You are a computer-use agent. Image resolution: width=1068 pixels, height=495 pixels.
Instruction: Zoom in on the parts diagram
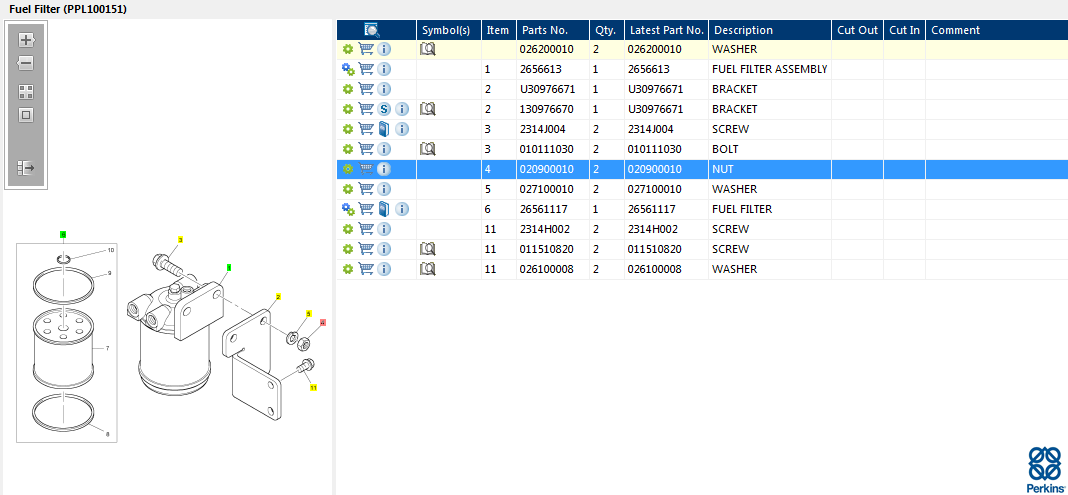click(26, 39)
